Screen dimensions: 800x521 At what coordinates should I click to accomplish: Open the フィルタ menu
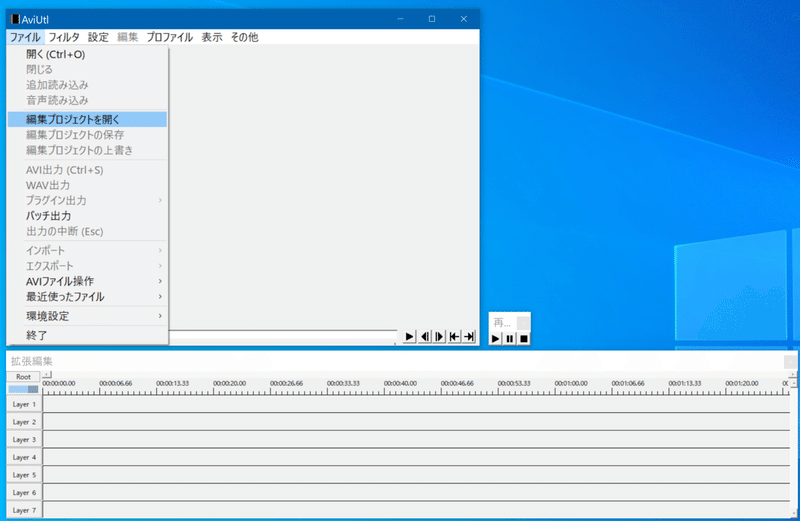pos(64,37)
